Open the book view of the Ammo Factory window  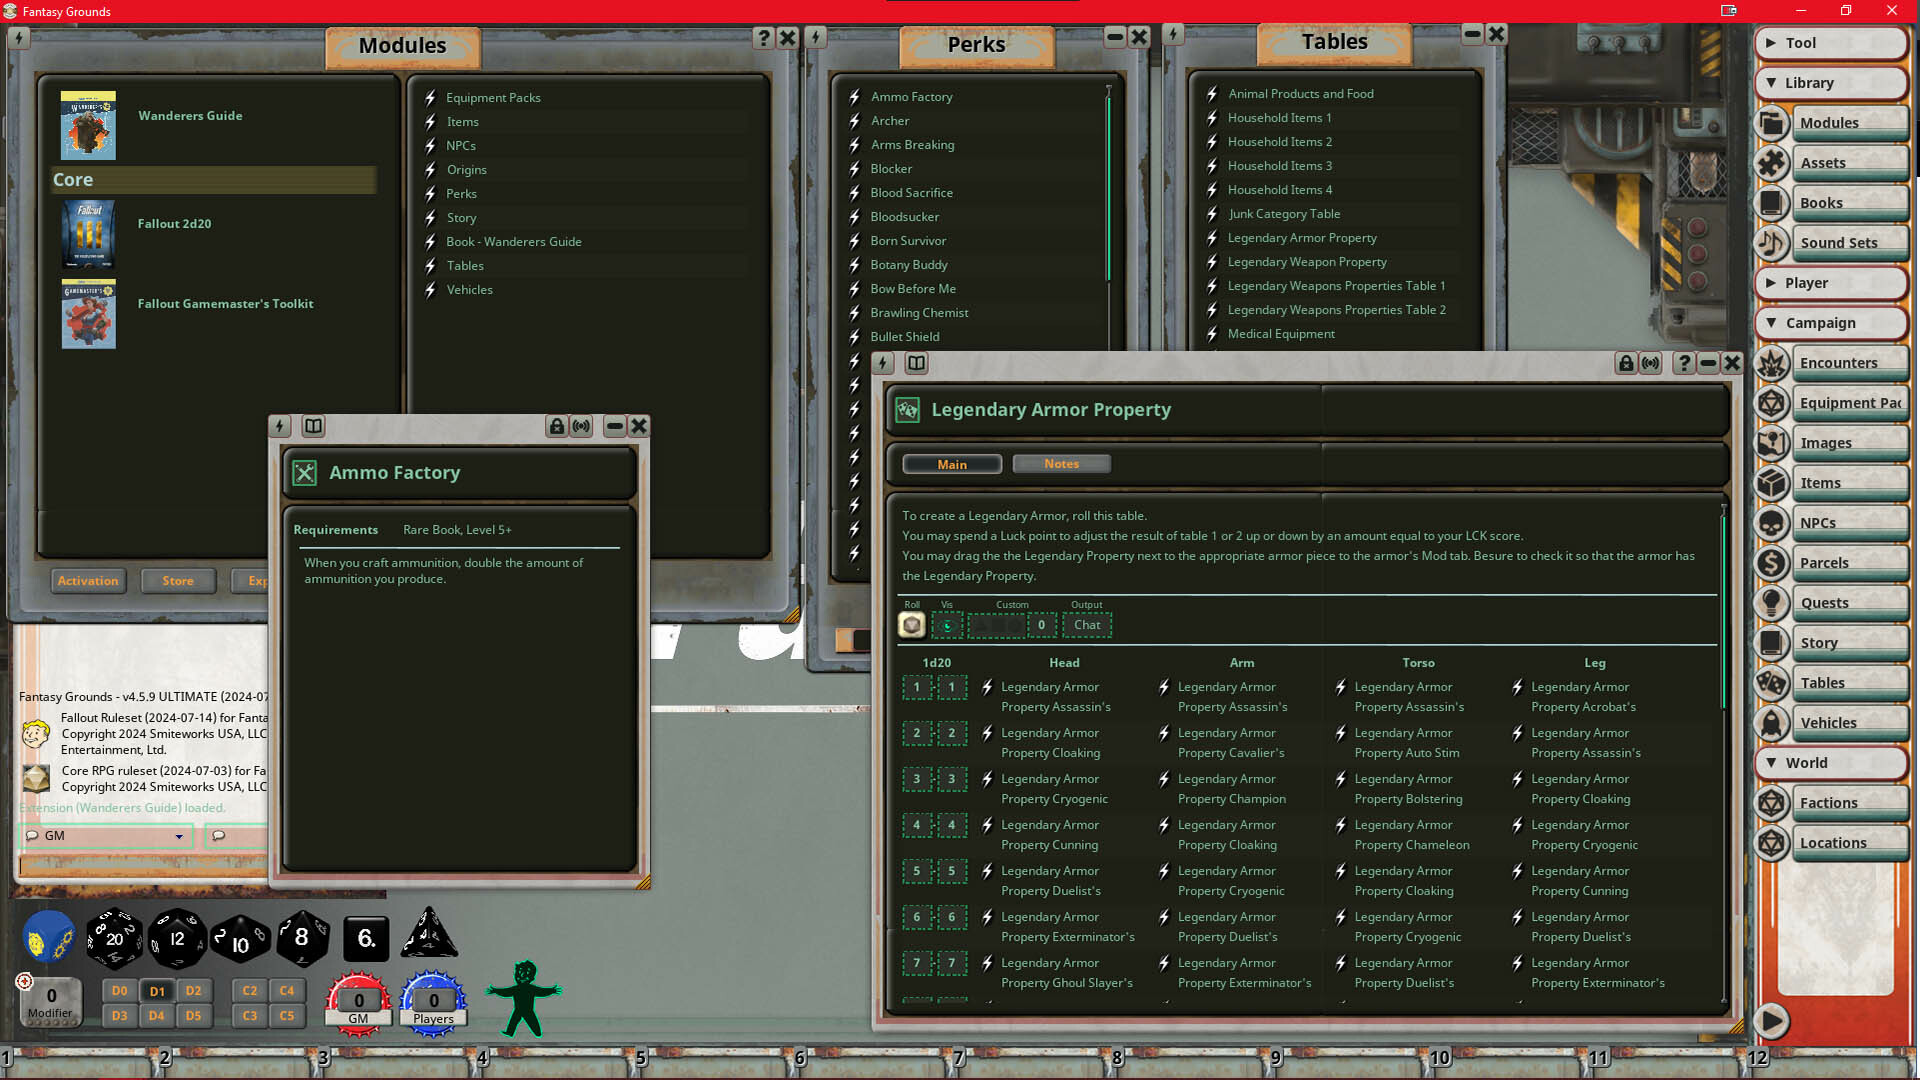pyautogui.click(x=313, y=425)
